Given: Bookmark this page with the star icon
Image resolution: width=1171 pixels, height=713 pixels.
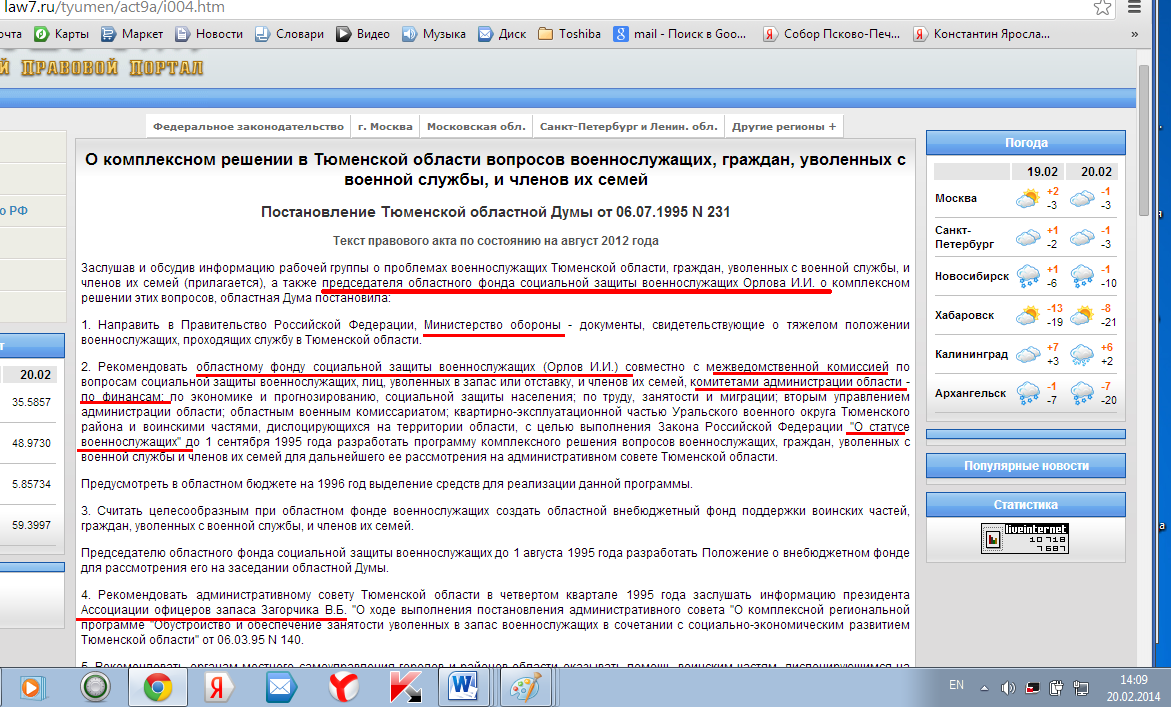Looking at the screenshot, I should [x=1102, y=7].
